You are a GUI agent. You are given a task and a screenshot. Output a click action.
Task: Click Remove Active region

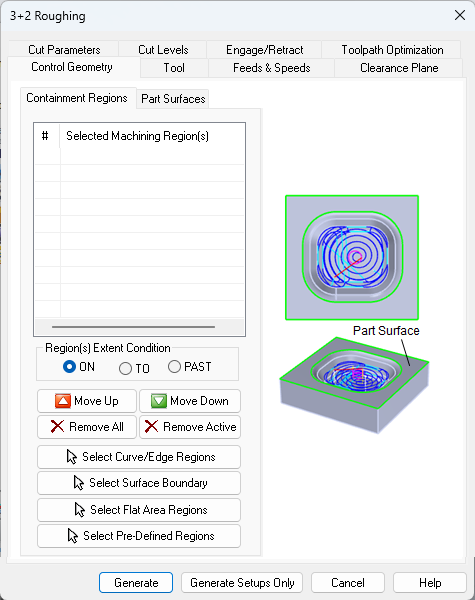[x=190, y=427]
